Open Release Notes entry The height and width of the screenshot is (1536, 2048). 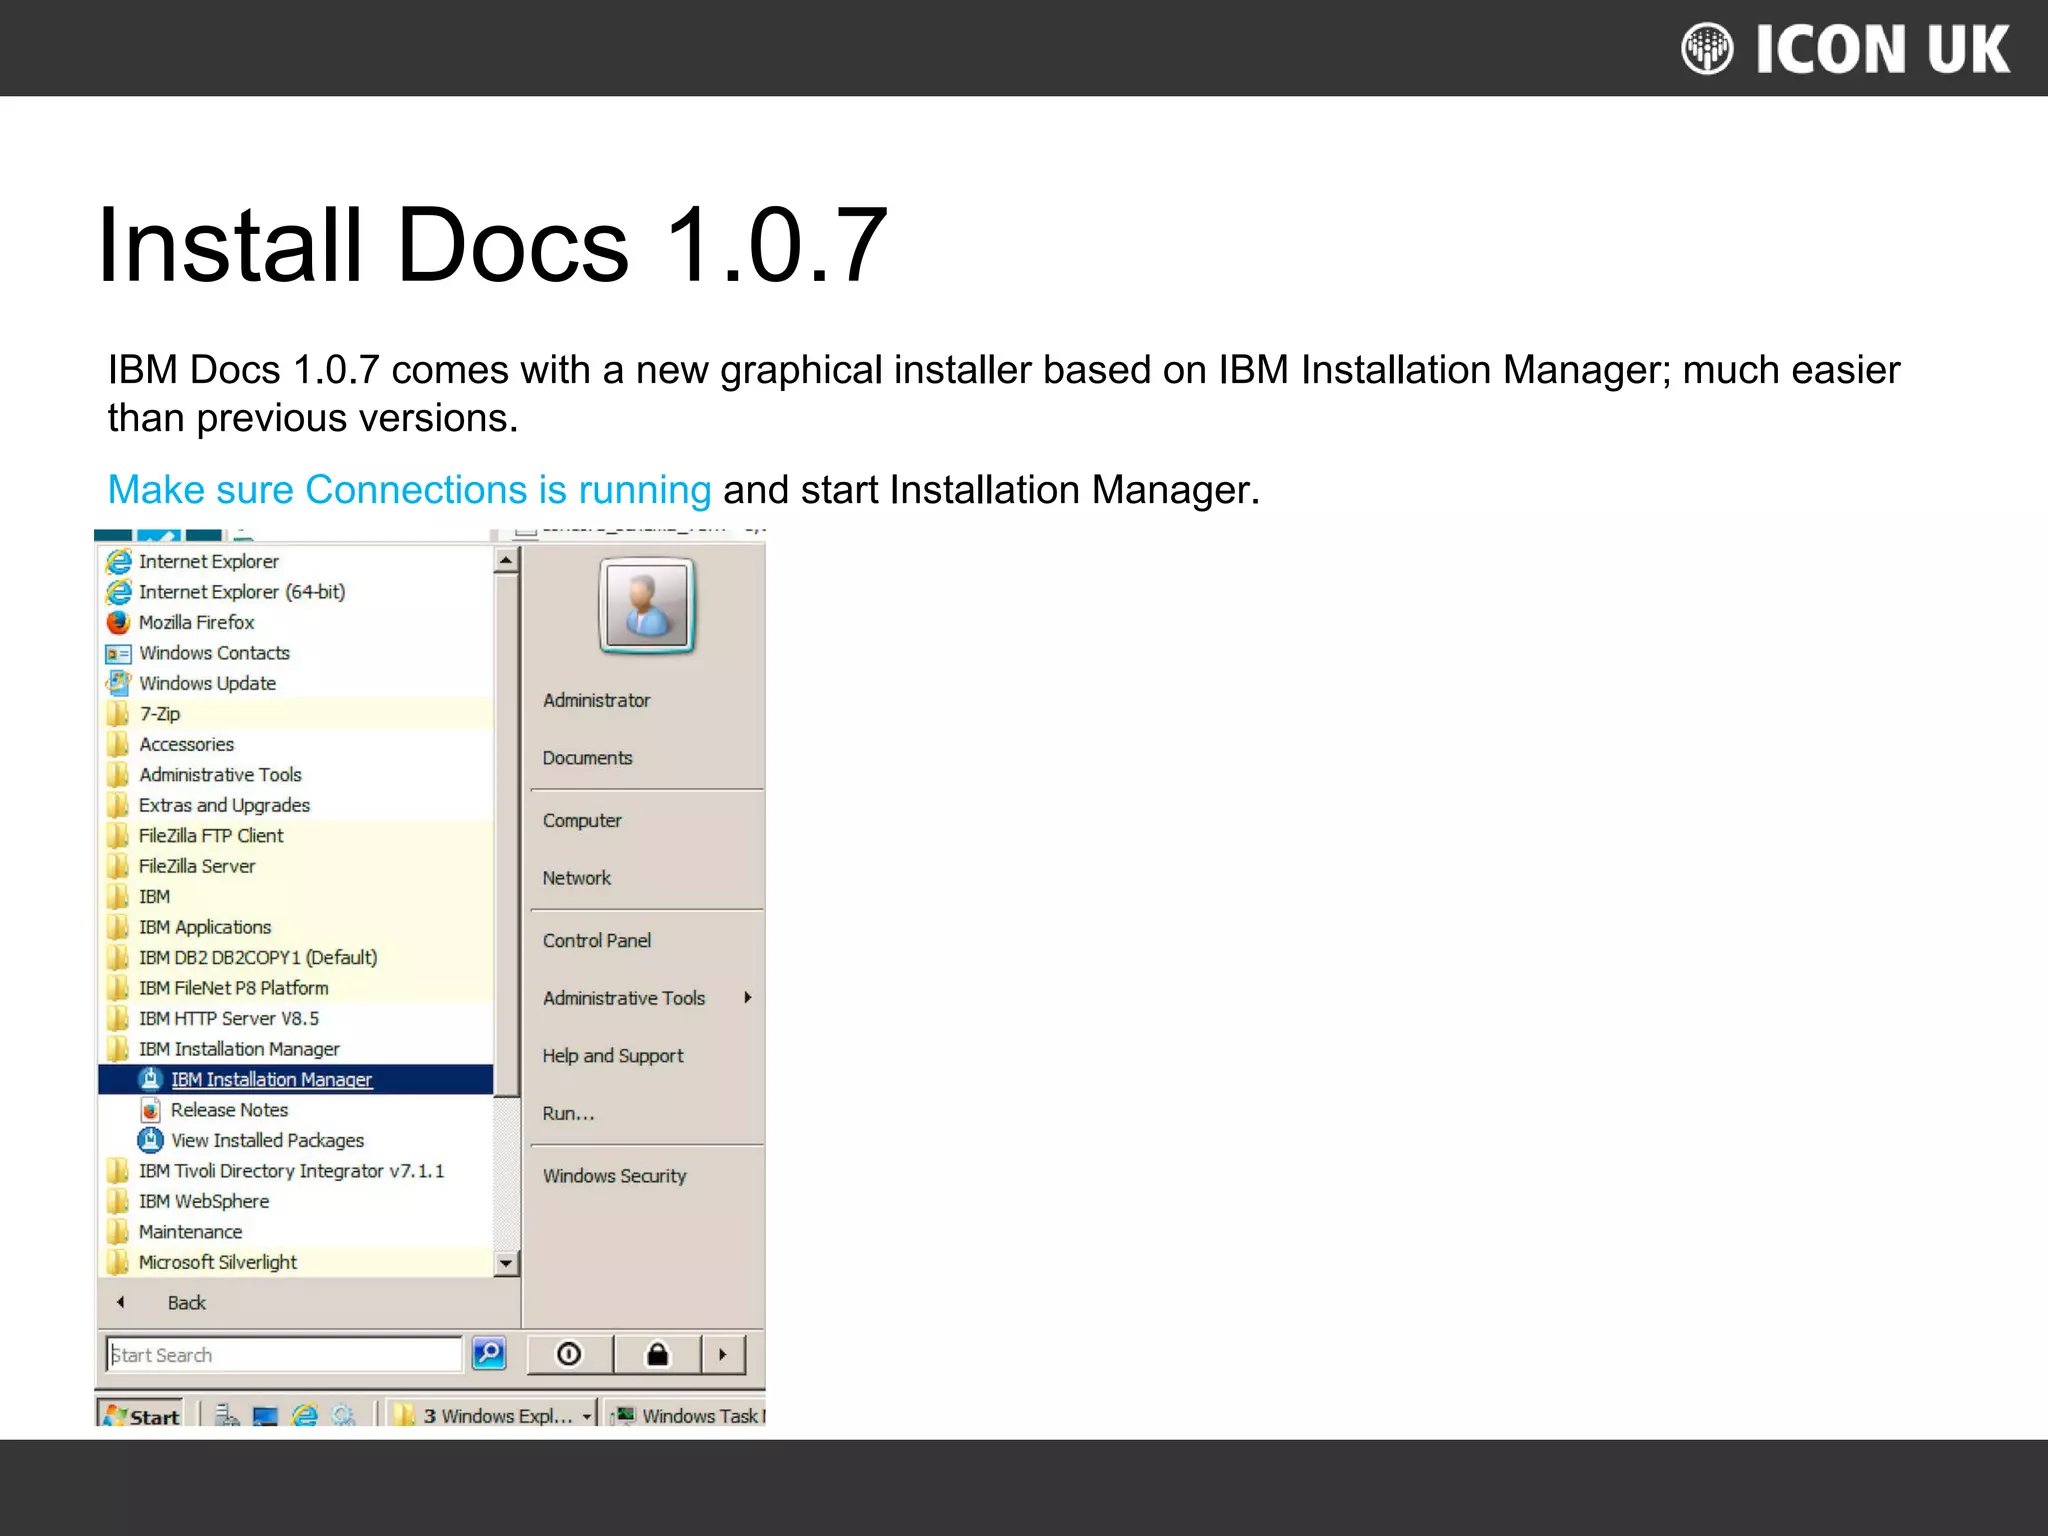coord(229,1110)
